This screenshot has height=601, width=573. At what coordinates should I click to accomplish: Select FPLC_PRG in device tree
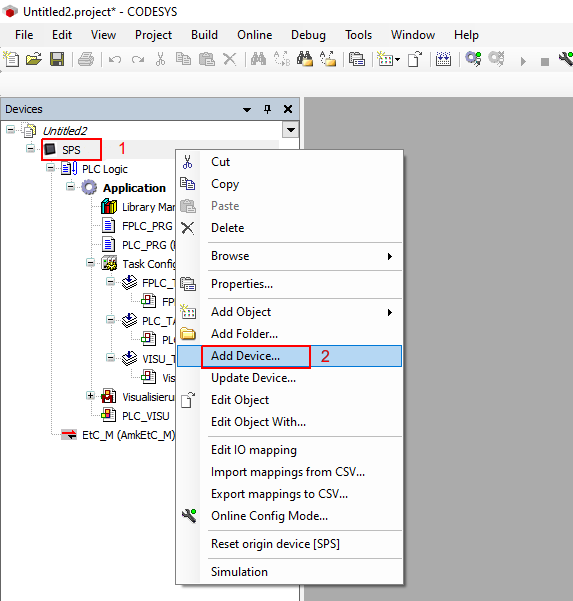tap(147, 226)
